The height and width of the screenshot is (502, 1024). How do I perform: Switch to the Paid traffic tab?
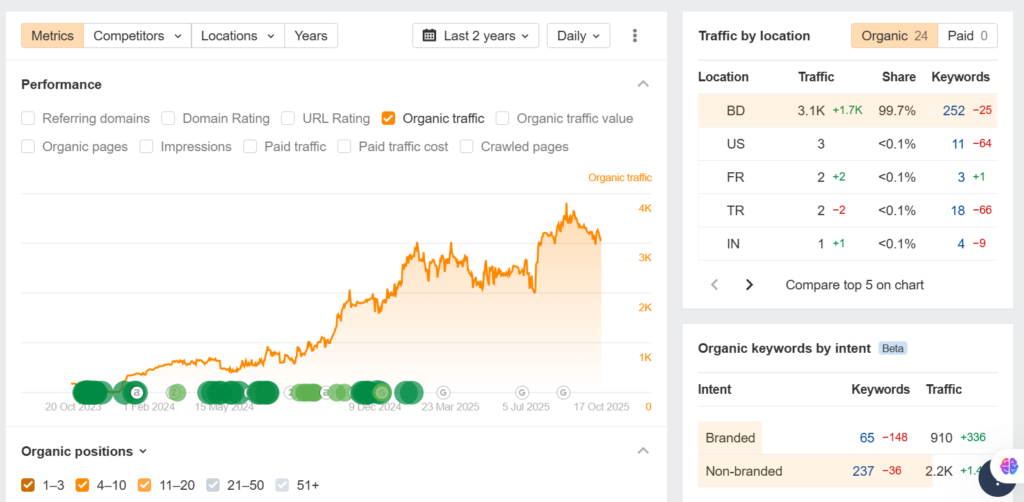(x=967, y=36)
